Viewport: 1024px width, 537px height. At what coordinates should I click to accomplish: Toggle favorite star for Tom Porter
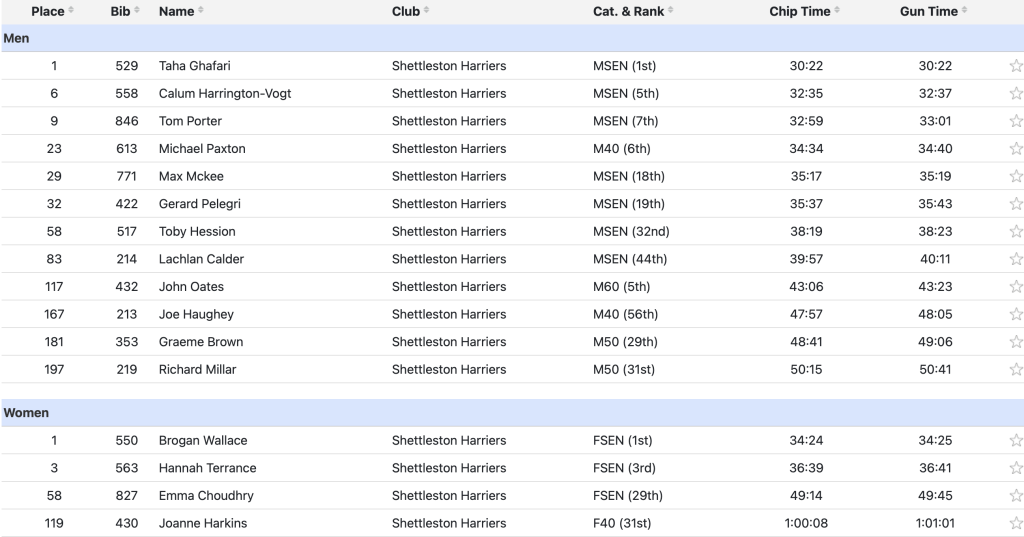(1016, 121)
